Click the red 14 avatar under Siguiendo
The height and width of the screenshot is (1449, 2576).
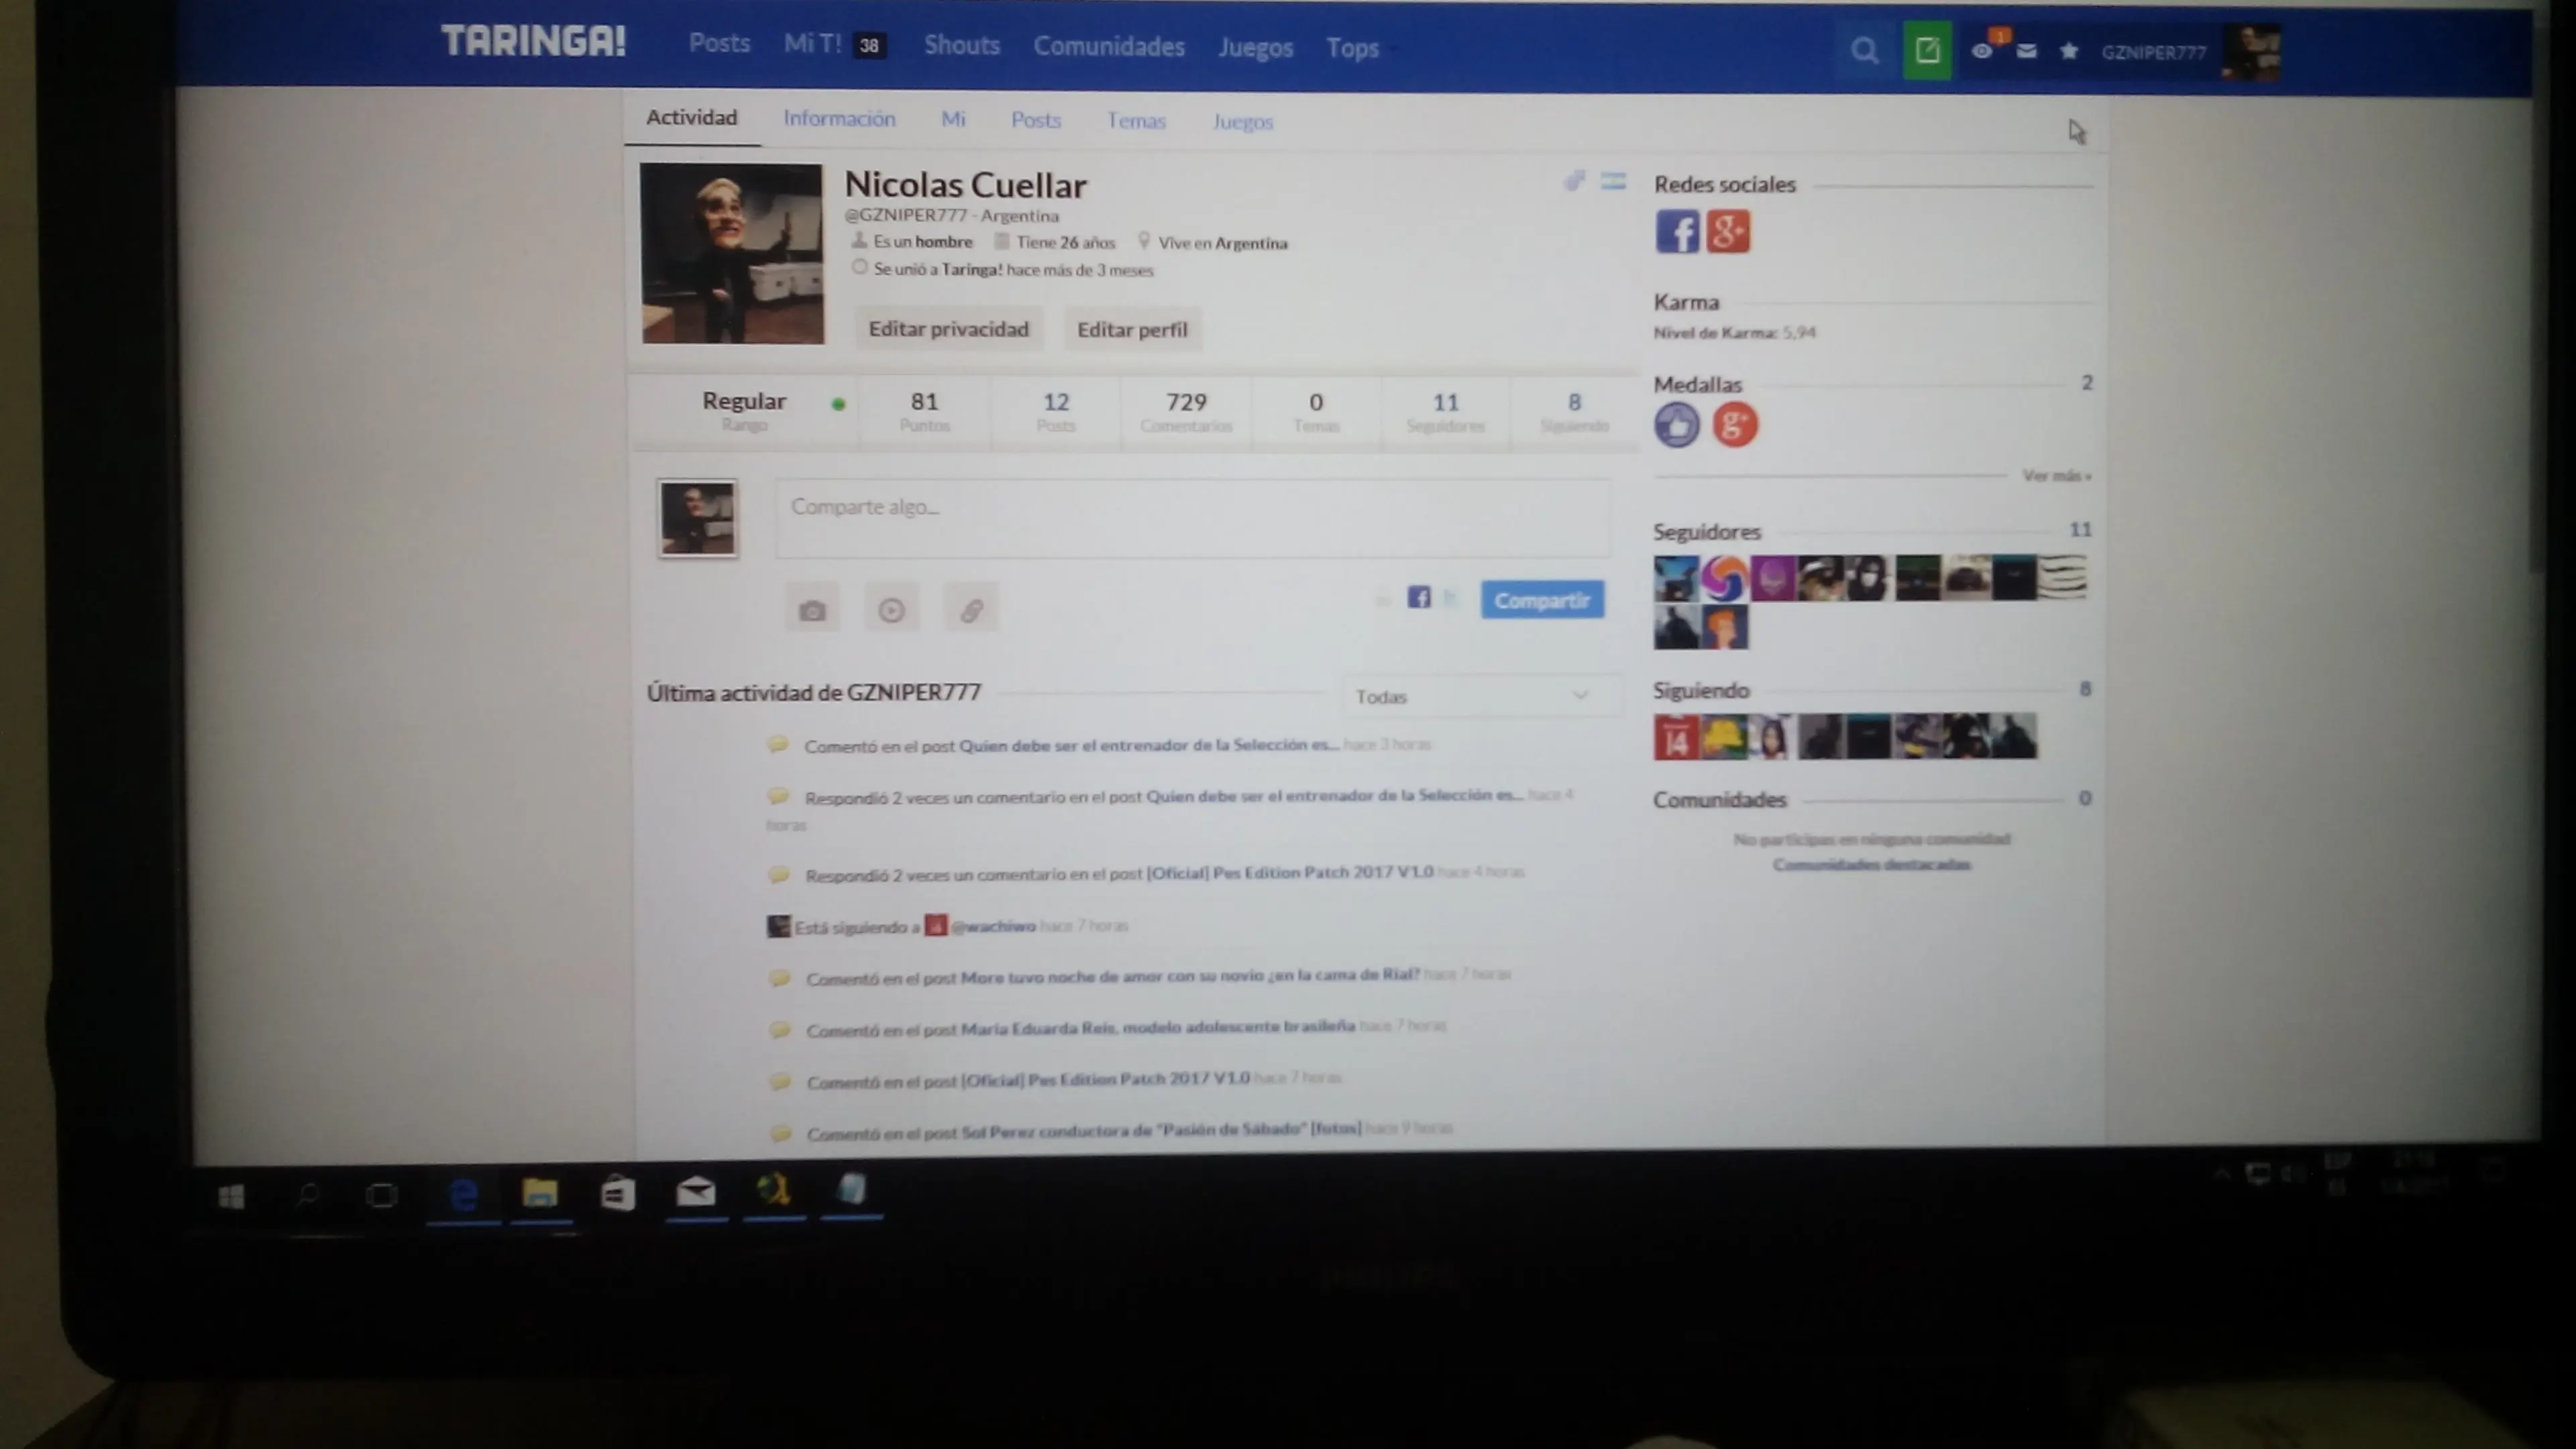click(1676, 737)
